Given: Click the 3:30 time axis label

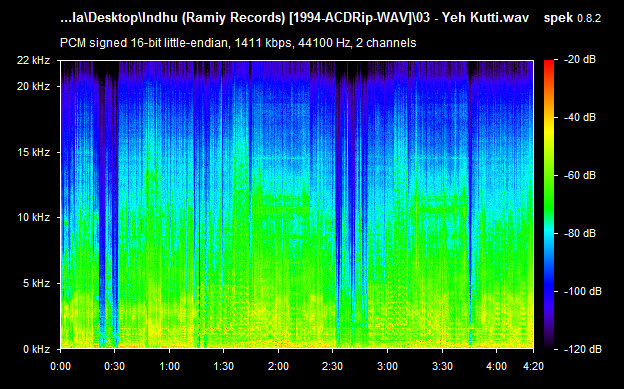Looking at the screenshot, I should [x=442, y=366].
